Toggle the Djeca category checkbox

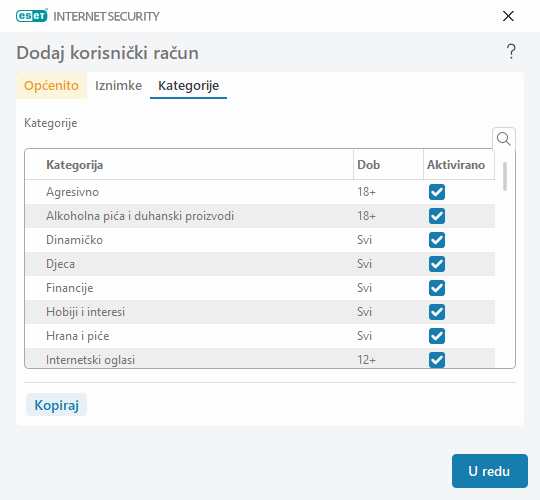pos(437,264)
